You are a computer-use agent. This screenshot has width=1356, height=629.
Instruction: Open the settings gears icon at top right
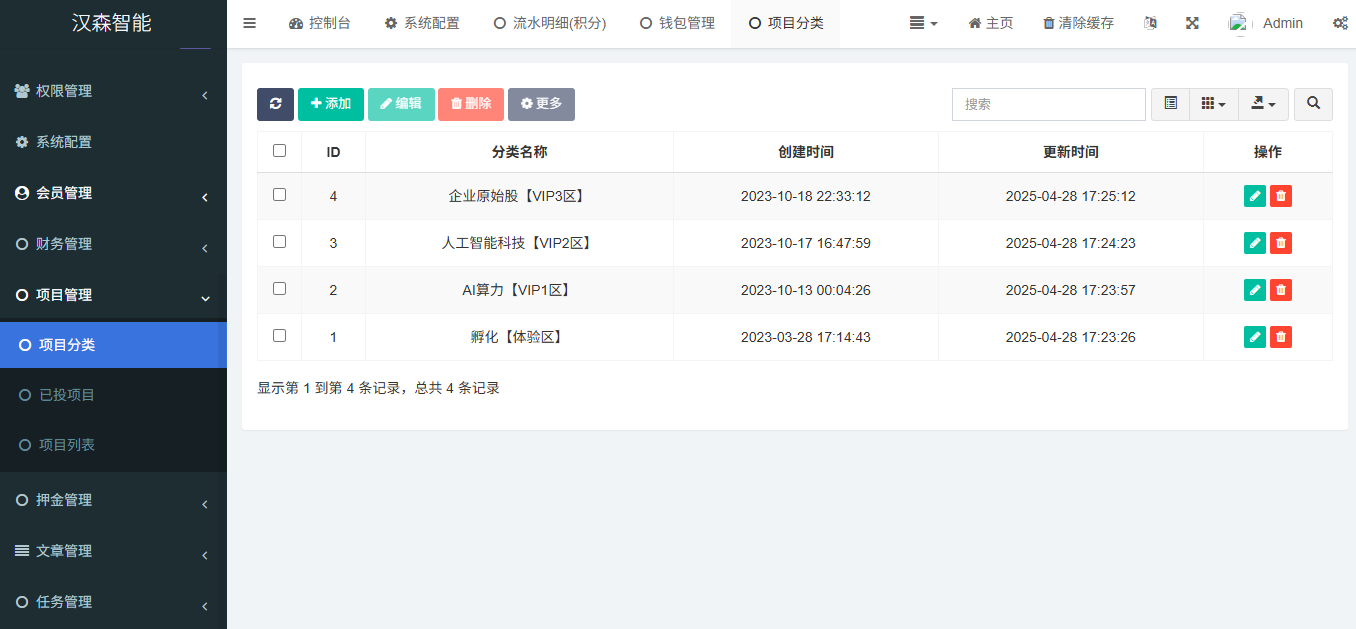[1340, 23]
